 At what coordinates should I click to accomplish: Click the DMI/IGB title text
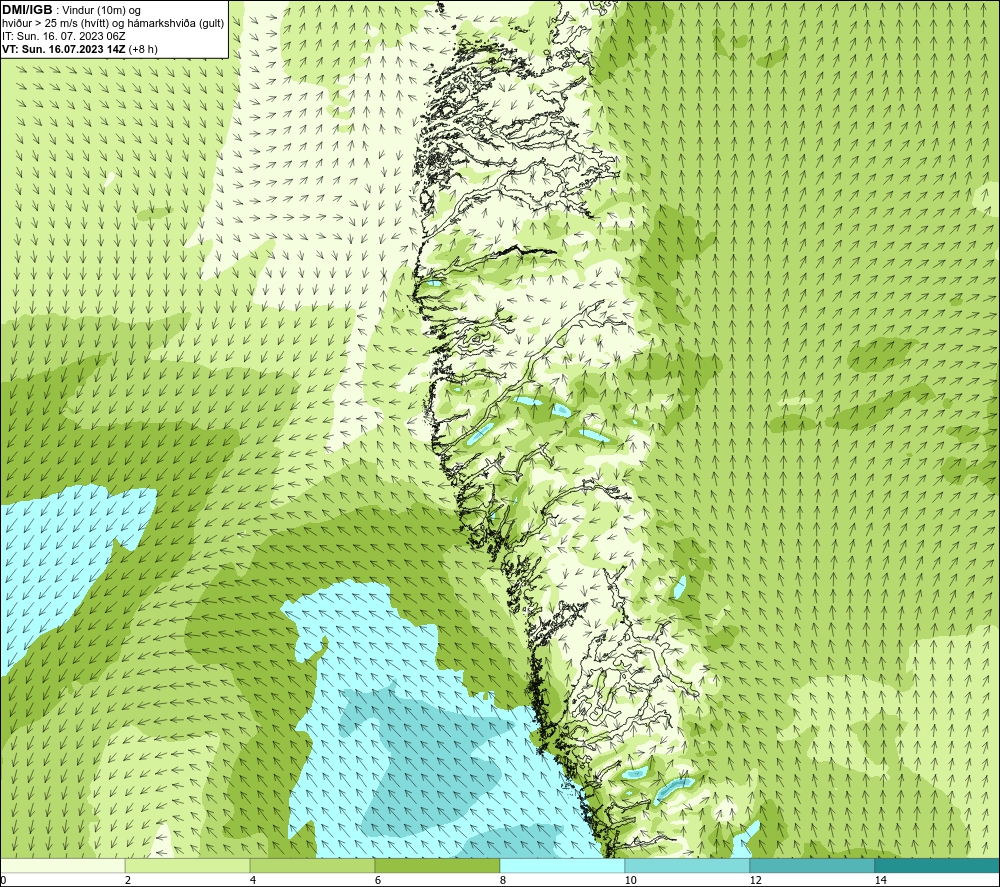(x=28, y=10)
